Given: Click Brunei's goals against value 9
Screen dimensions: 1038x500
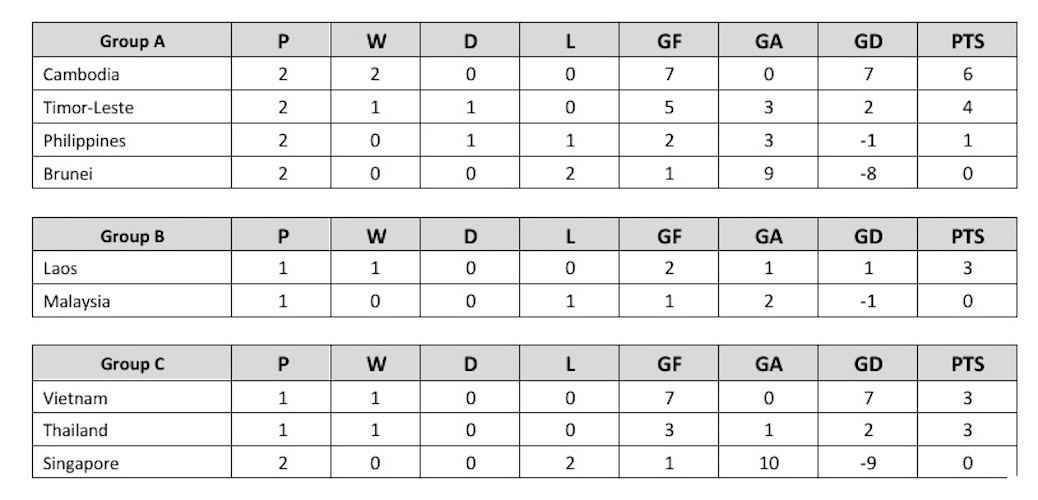Looking at the screenshot, I should point(768,173).
